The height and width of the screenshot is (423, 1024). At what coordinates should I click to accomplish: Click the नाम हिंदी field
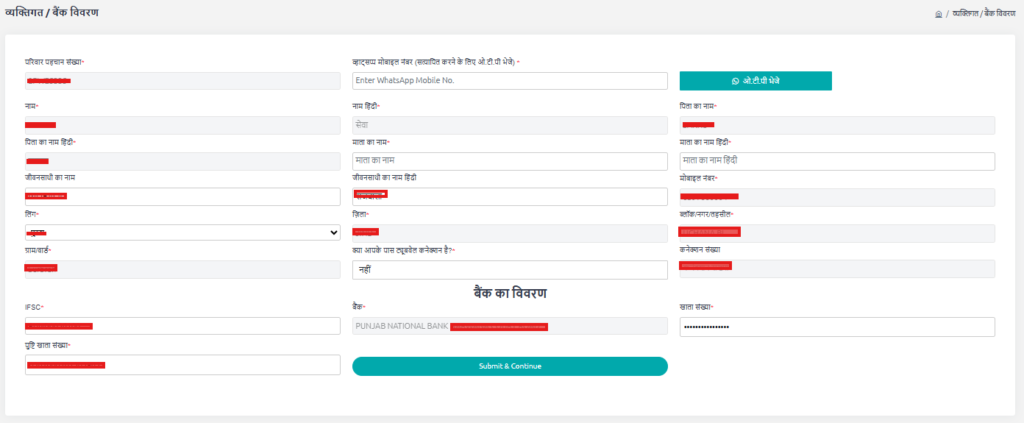(x=509, y=125)
